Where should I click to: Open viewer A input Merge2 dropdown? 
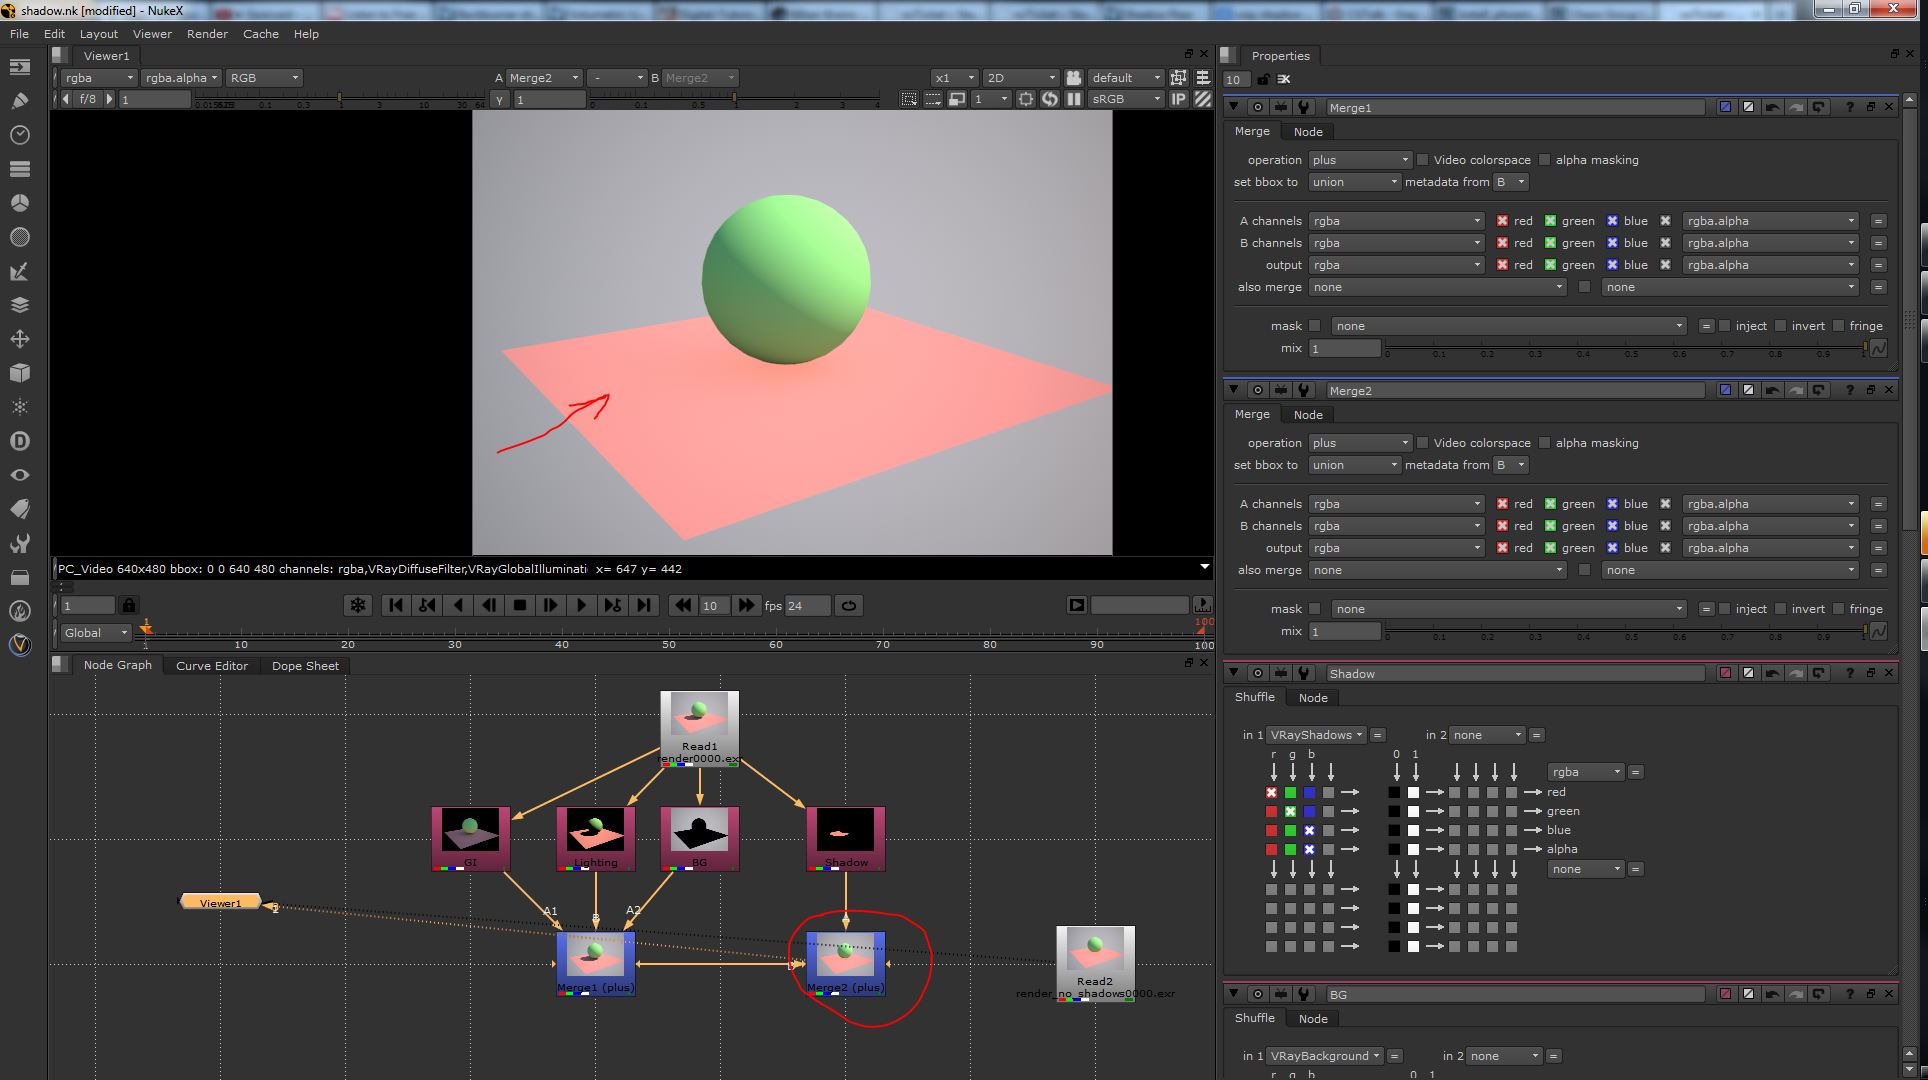click(543, 78)
